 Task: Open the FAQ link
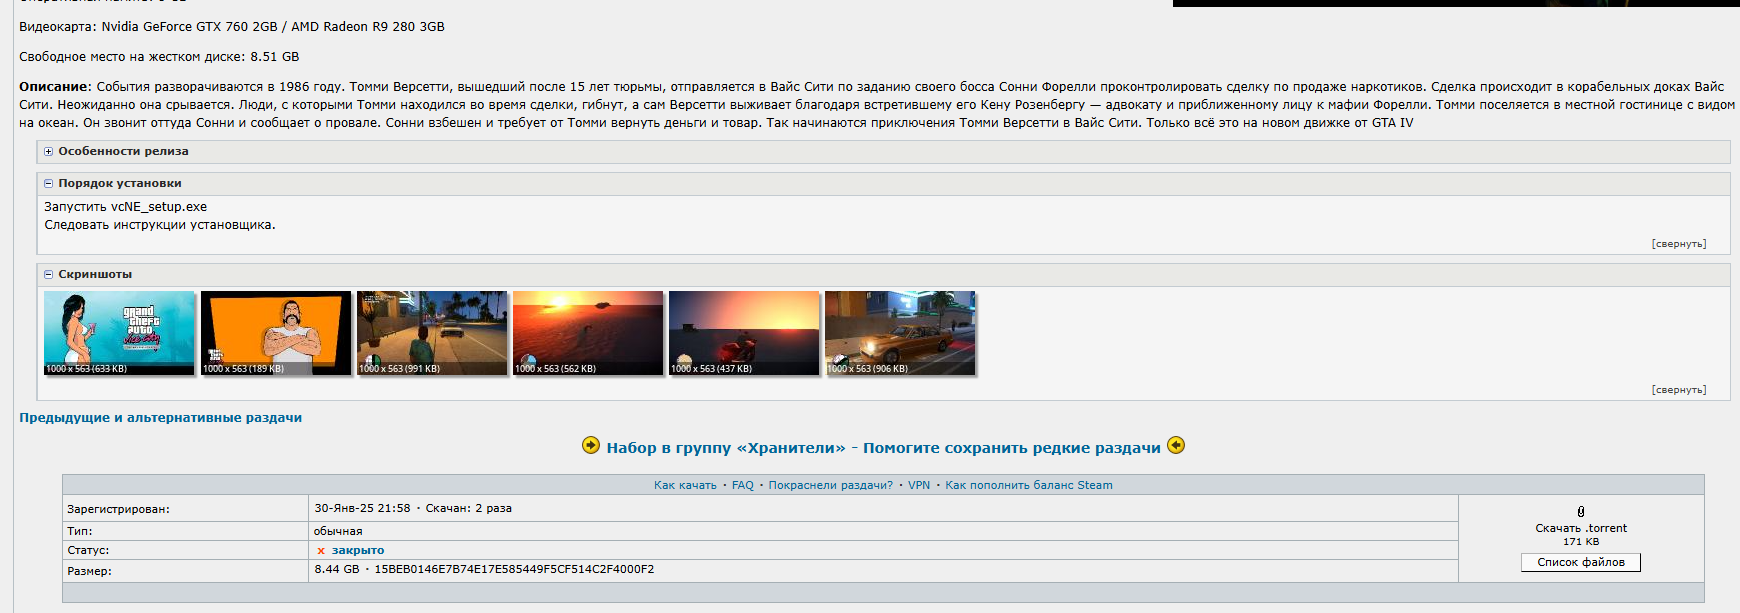743,486
